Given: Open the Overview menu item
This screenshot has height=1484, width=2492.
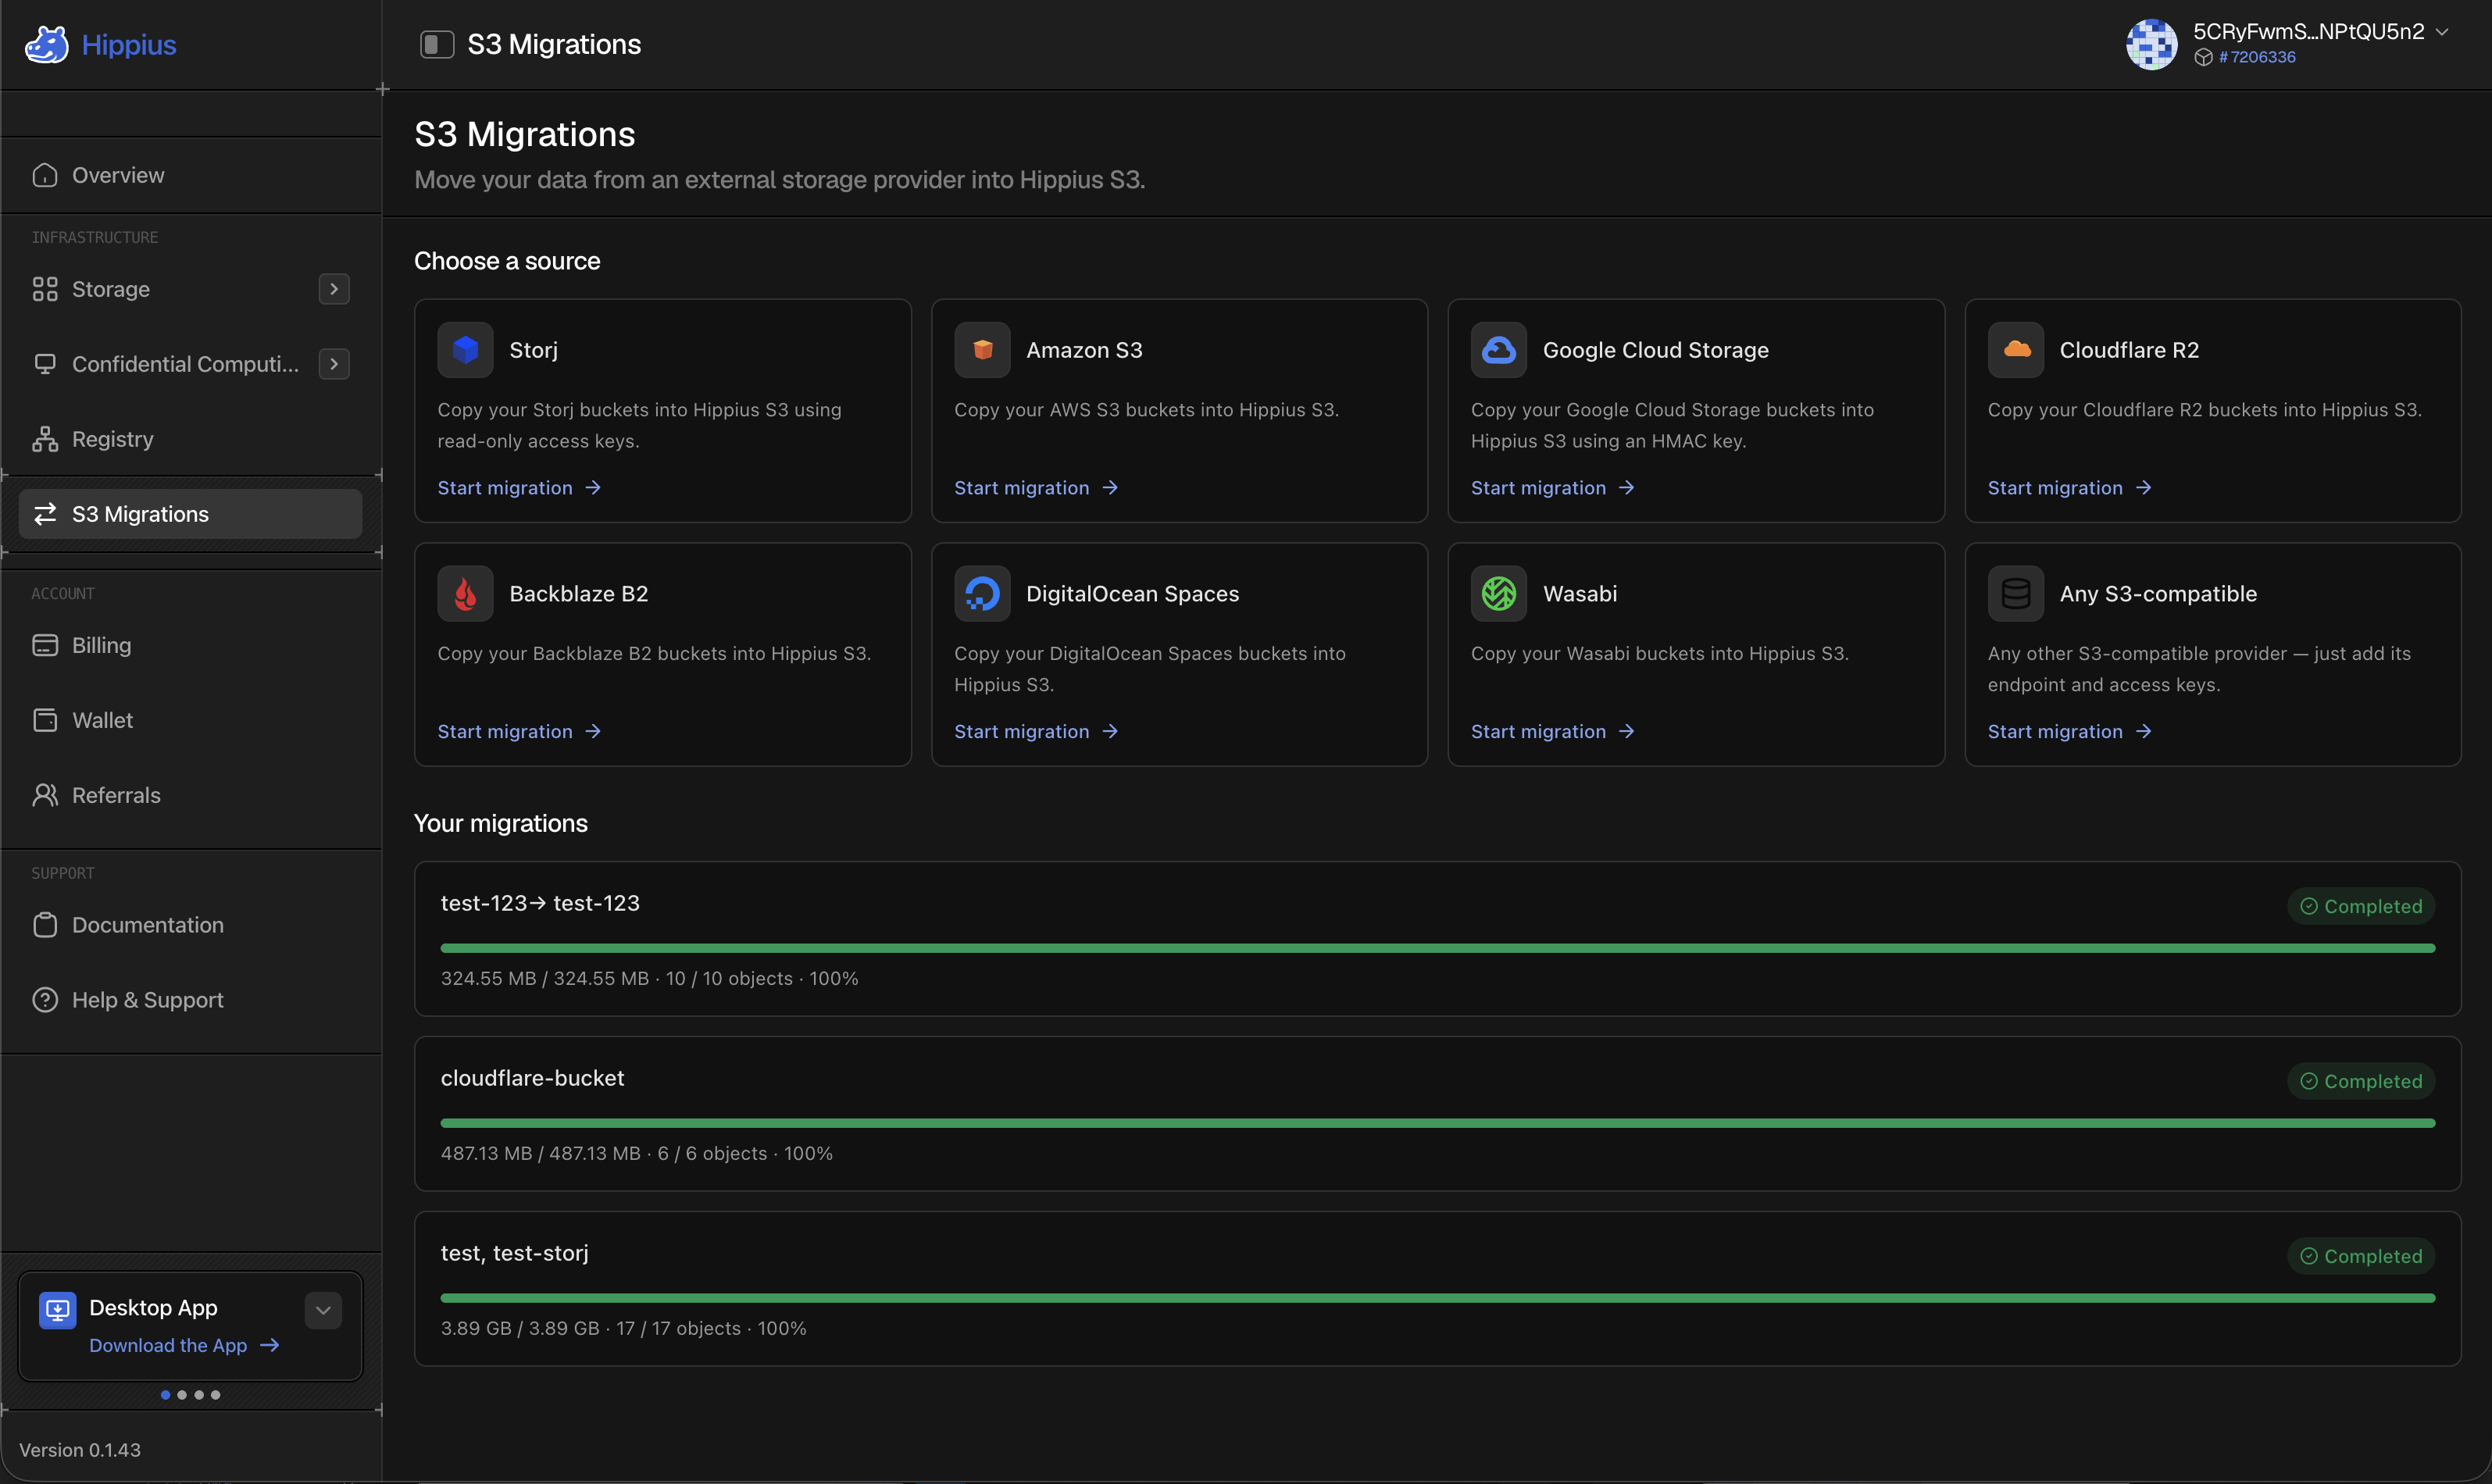Looking at the screenshot, I should pos(191,175).
